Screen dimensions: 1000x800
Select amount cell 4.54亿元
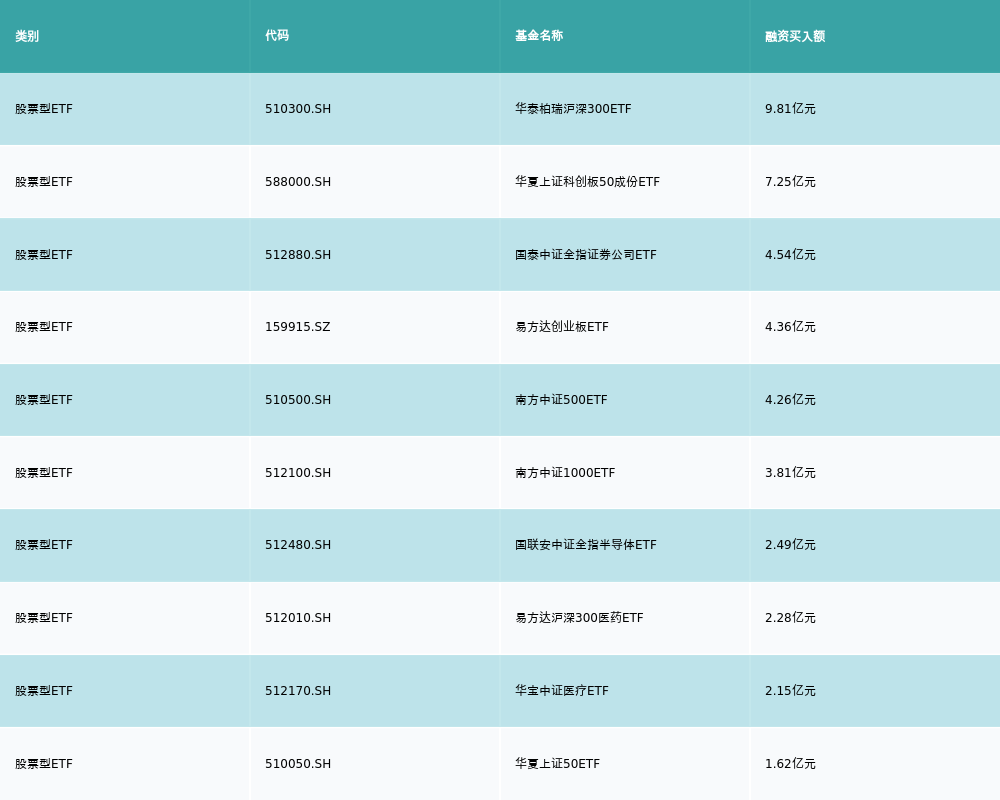(x=790, y=255)
